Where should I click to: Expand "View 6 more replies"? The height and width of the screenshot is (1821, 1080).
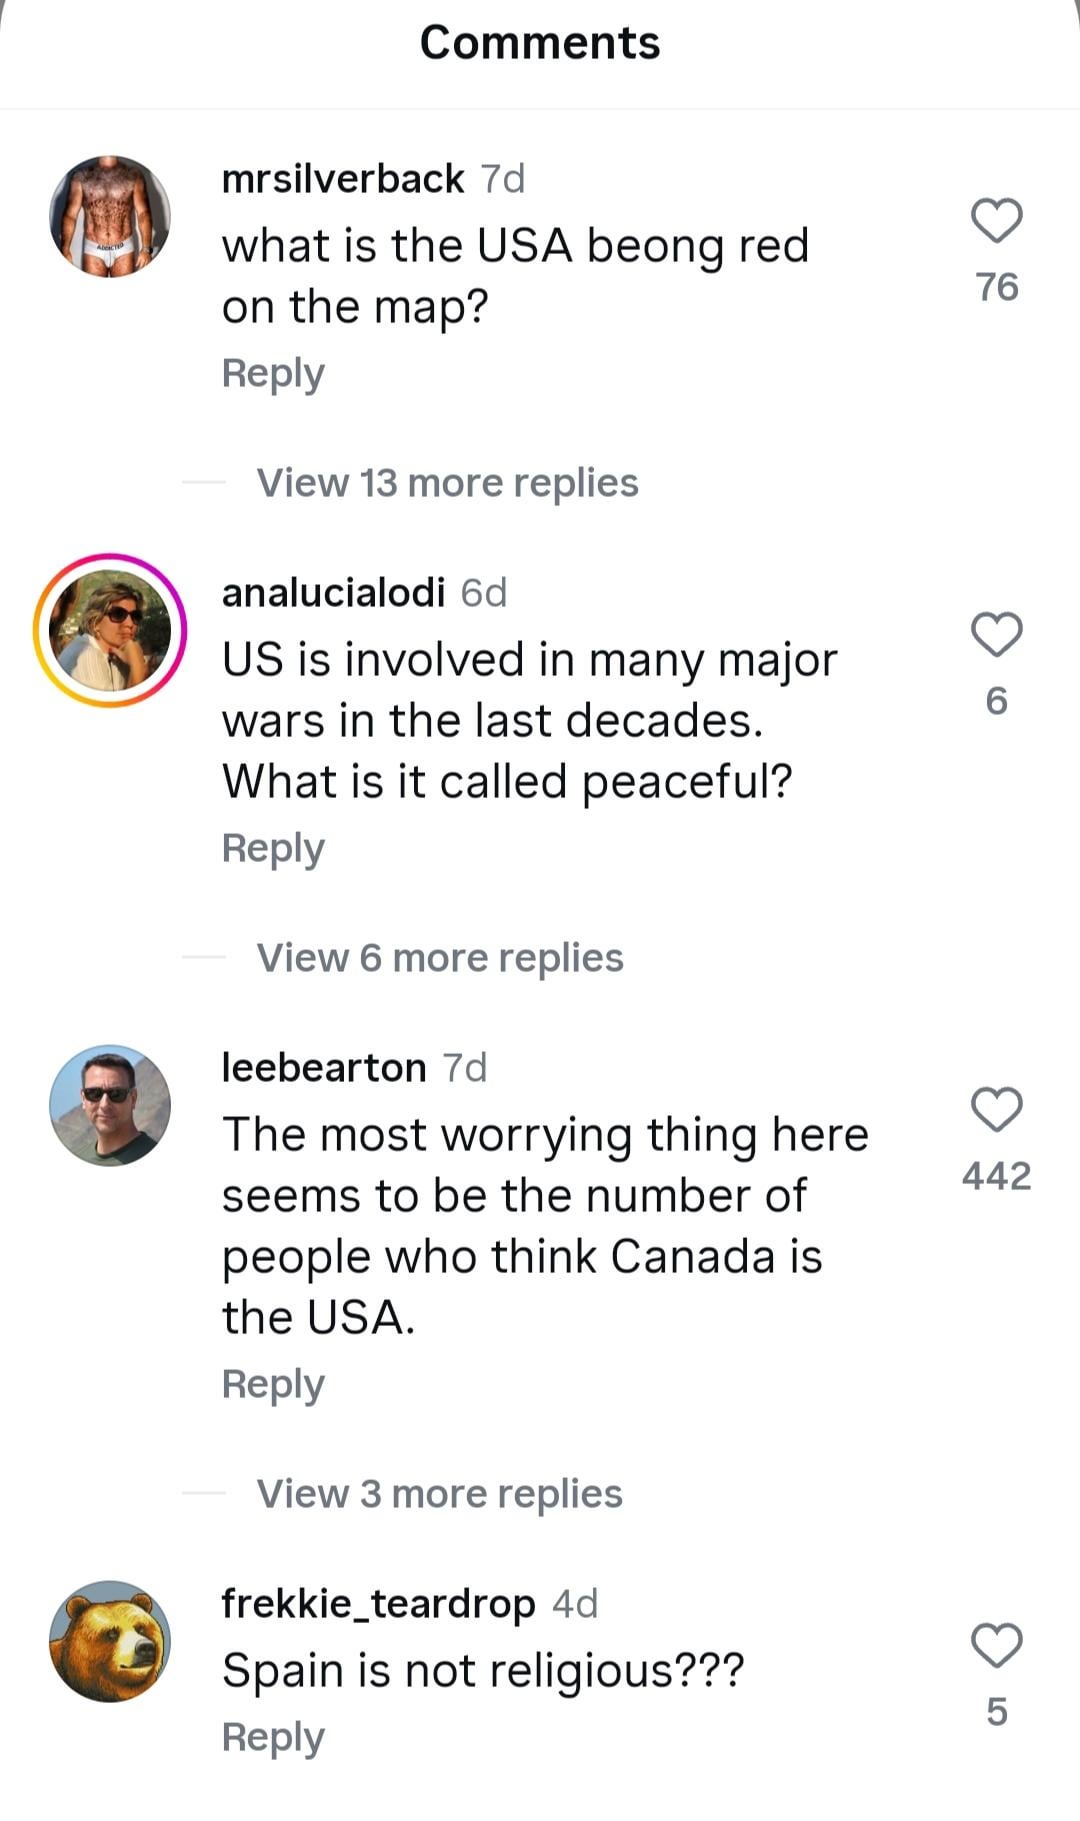pyautogui.click(x=440, y=958)
